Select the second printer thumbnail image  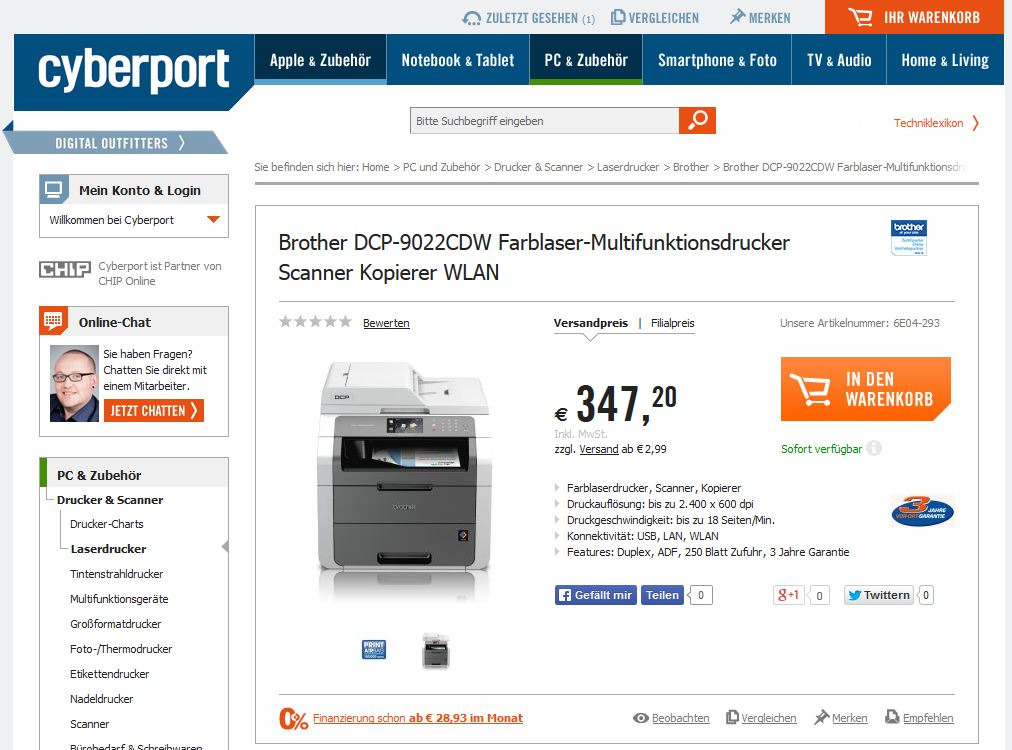(x=436, y=651)
